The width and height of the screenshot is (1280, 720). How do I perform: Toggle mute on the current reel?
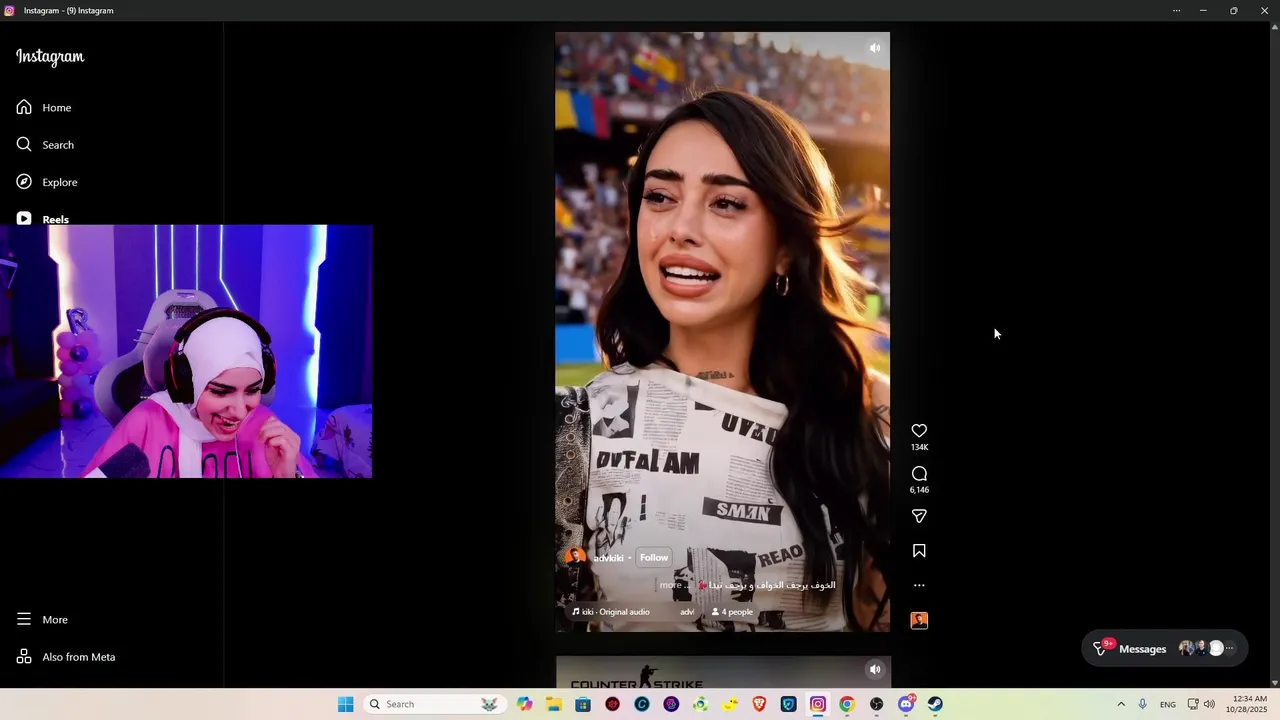click(x=875, y=48)
